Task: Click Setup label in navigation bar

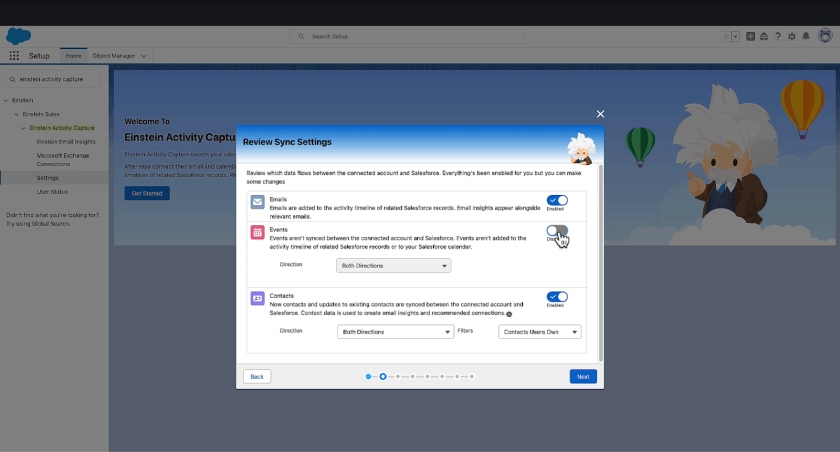Action: pyautogui.click(x=39, y=56)
